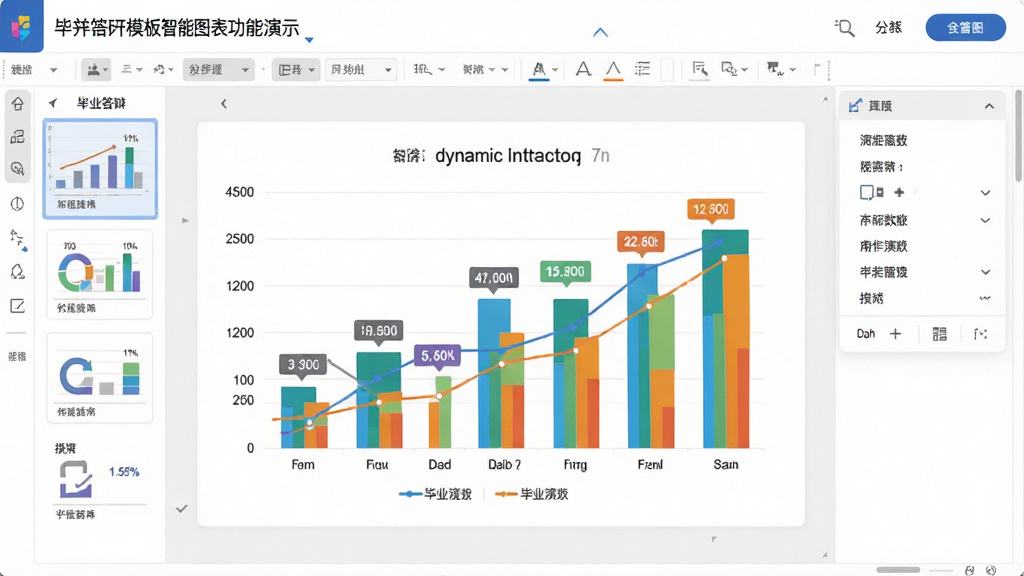The width and height of the screenshot is (1024, 576).
Task: Open the grid layout icon near Dah
Action: 939,334
